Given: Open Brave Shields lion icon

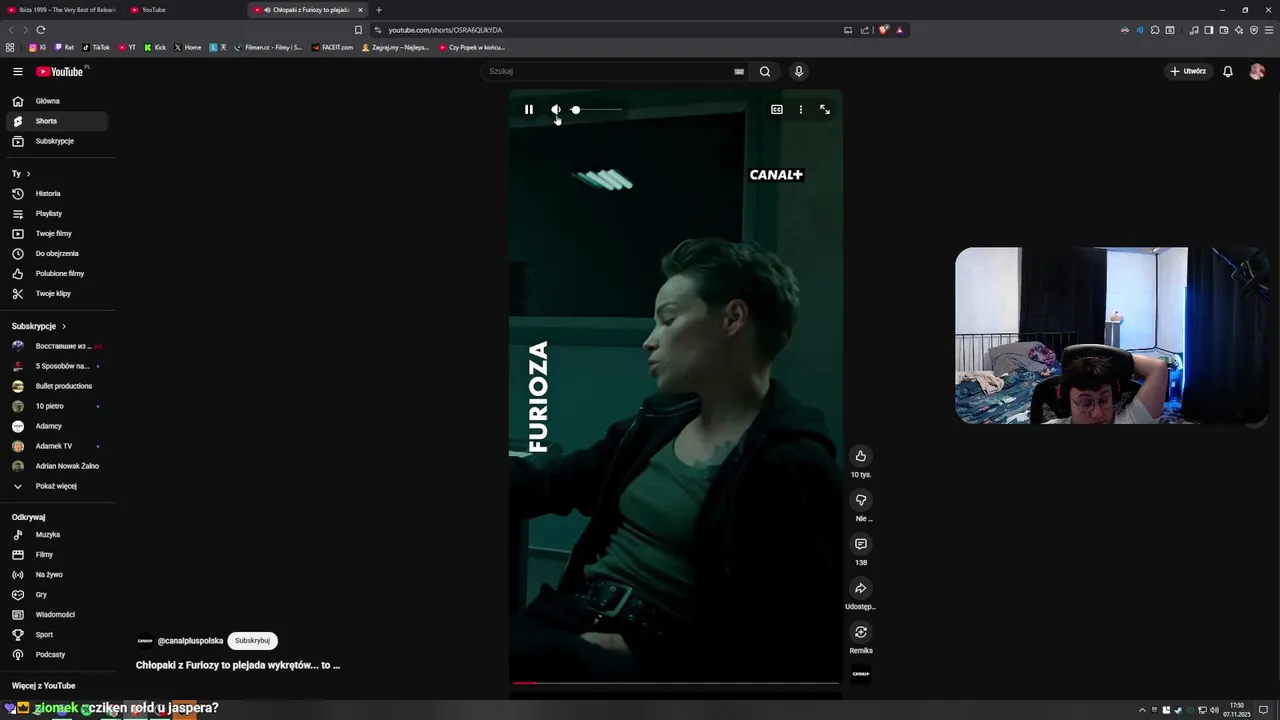Looking at the screenshot, I should pyautogui.click(x=884, y=30).
